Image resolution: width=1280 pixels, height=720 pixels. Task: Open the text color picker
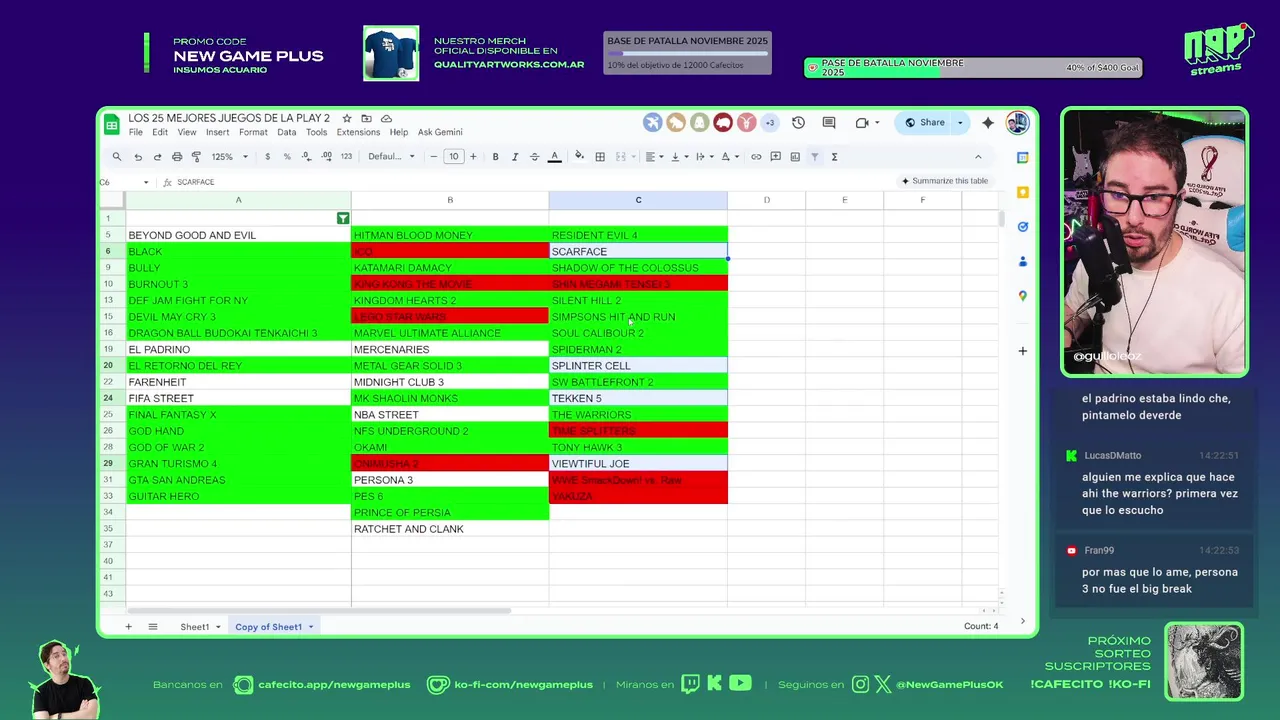pos(555,156)
